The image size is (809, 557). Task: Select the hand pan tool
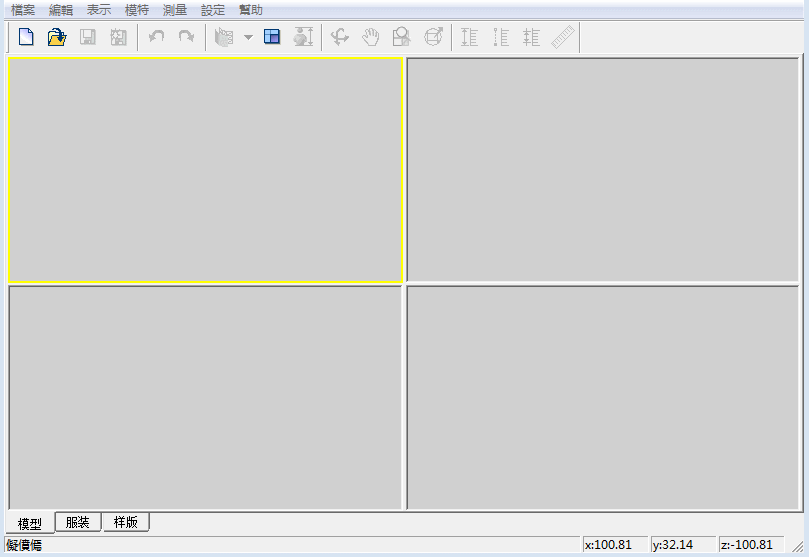[x=371, y=38]
